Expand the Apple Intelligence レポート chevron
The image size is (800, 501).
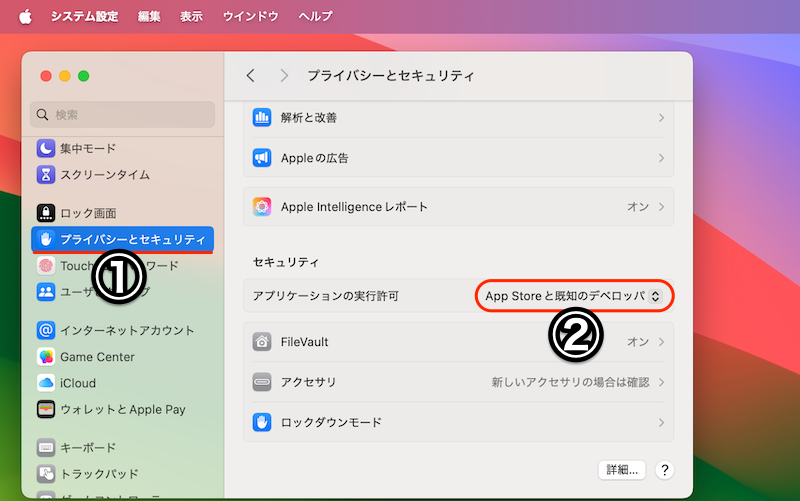tap(661, 207)
